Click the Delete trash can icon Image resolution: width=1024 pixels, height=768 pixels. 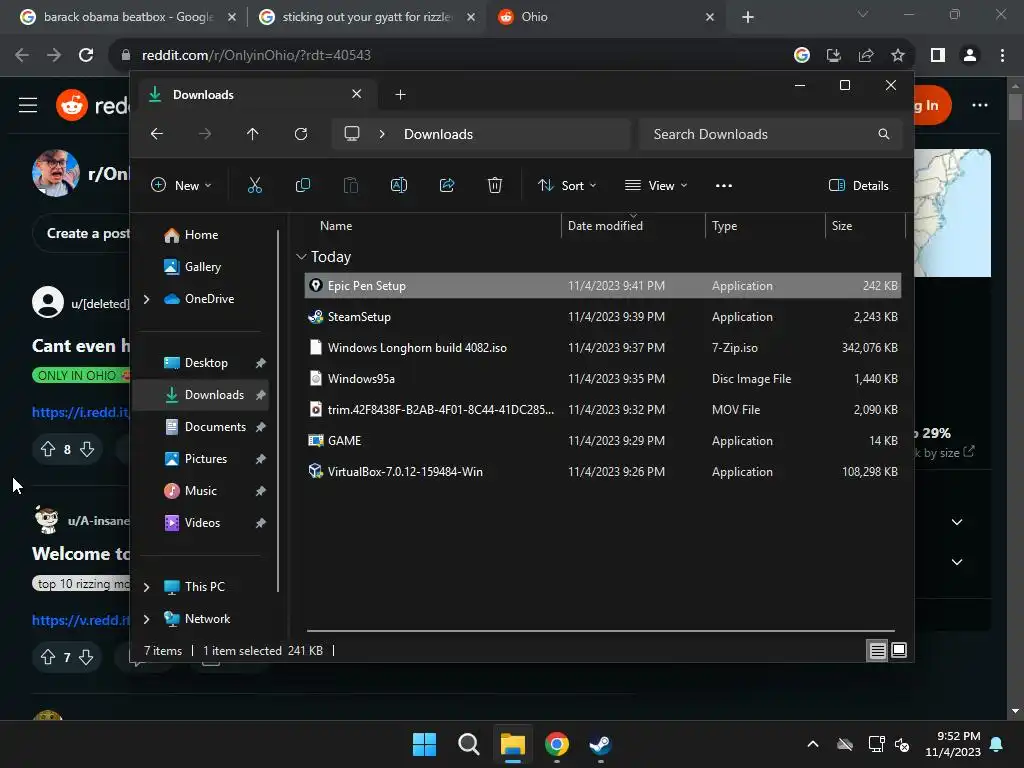click(494, 185)
